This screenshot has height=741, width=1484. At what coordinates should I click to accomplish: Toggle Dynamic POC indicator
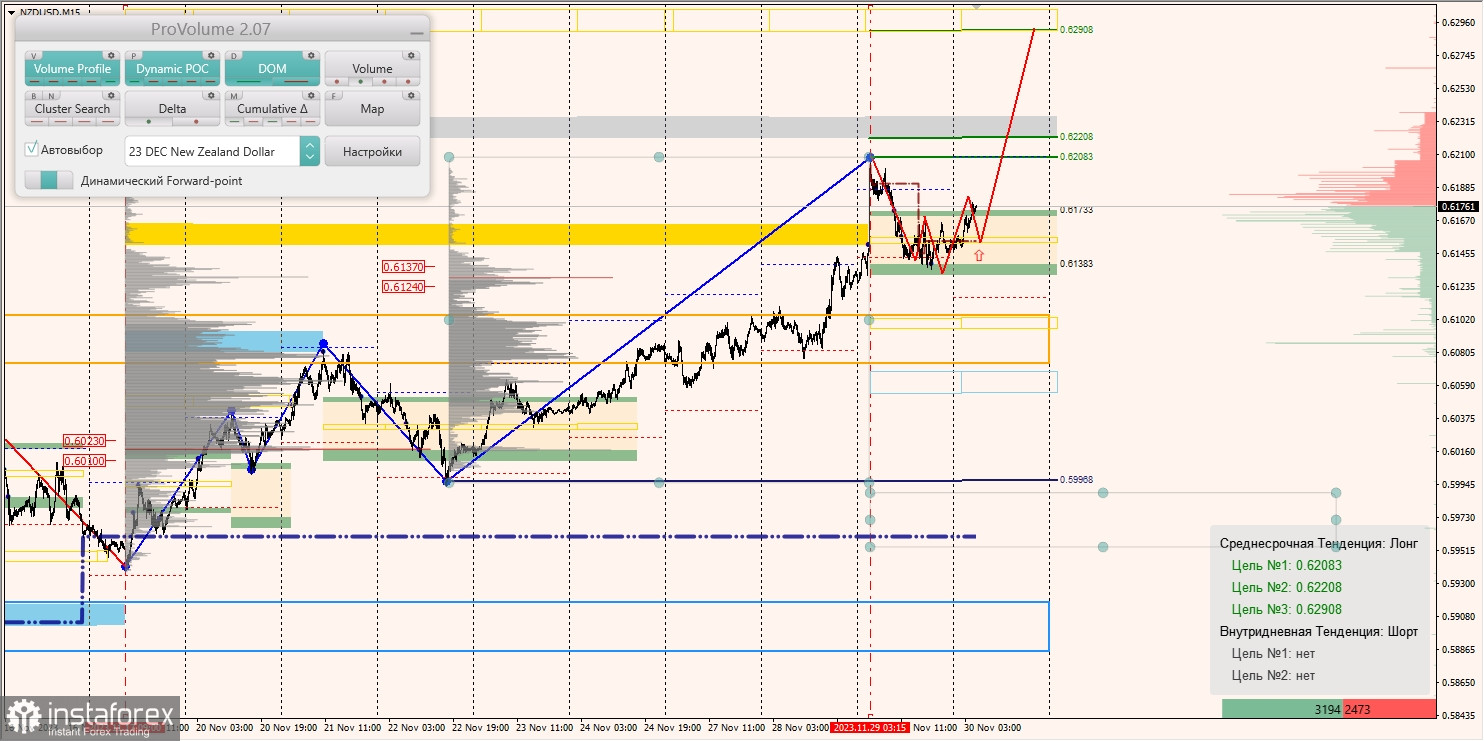coord(172,68)
